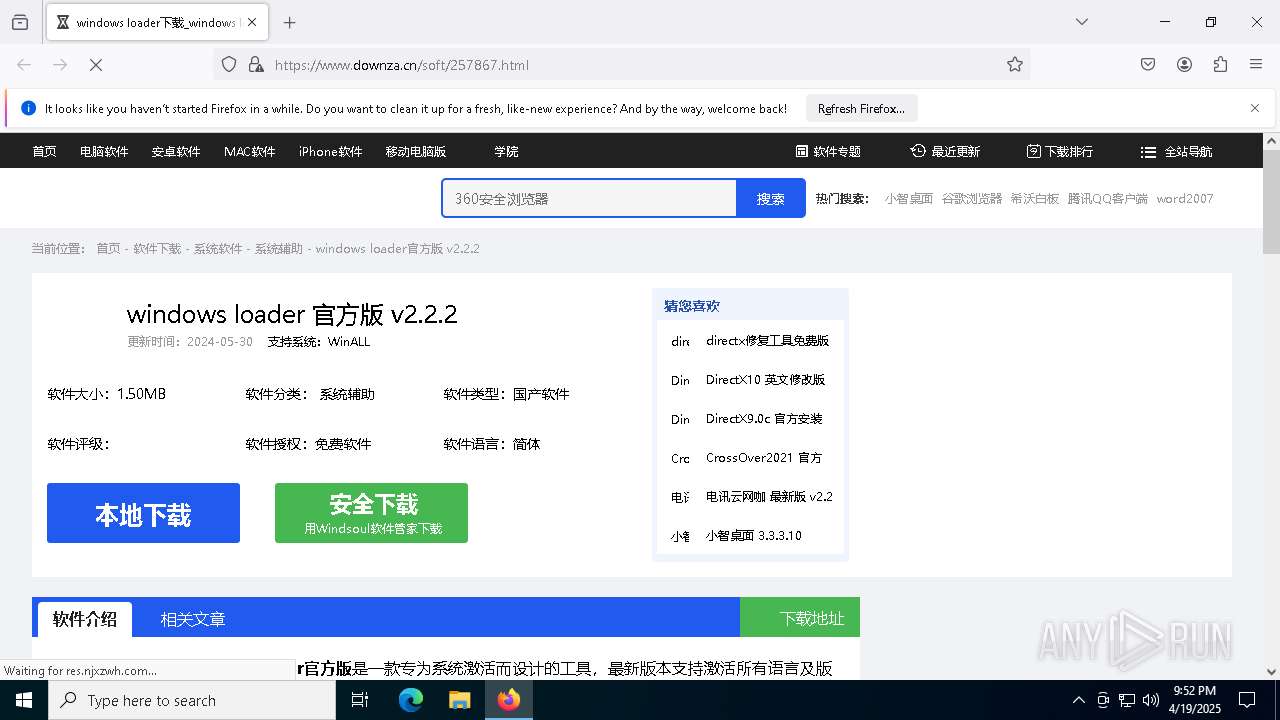1280x720 pixels.
Task: Open the Save to Pocket icon
Action: click(x=1148, y=65)
